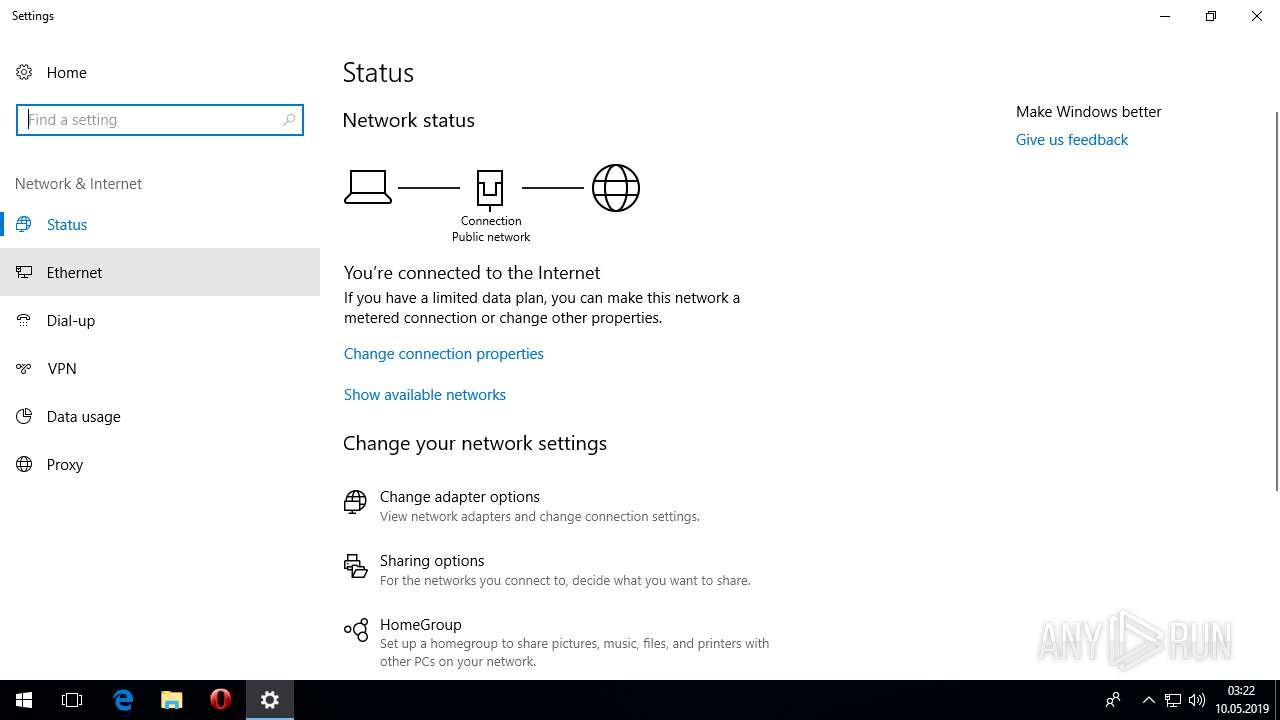Open File Explorer from taskbar
Image resolution: width=1280 pixels, height=720 pixels.
[172, 700]
